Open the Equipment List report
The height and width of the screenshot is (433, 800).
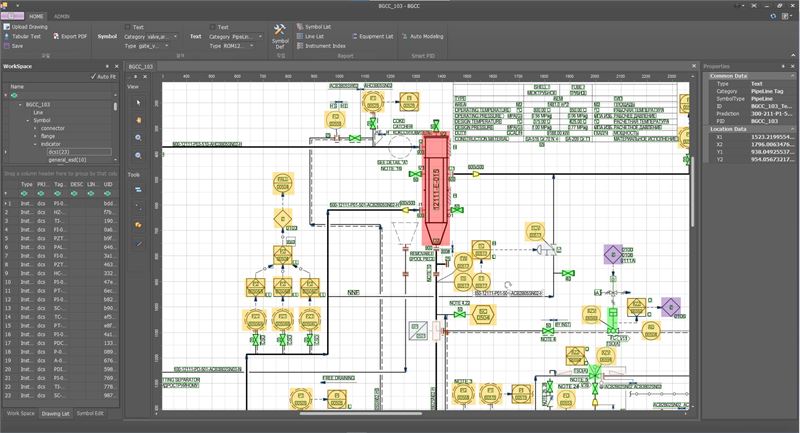point(372,36)
